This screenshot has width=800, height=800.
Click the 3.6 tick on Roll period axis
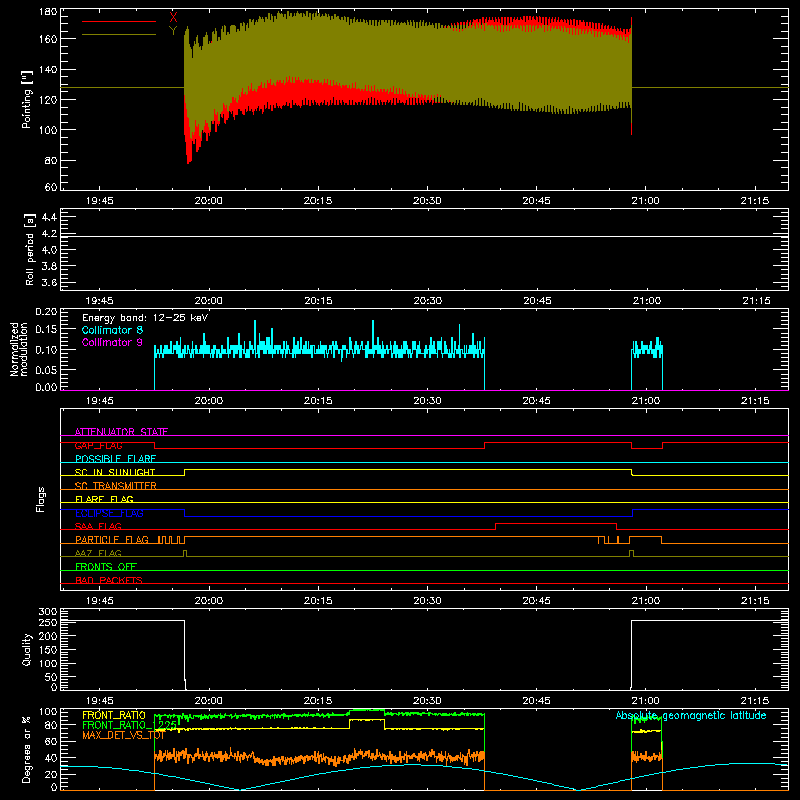[49, 282]
